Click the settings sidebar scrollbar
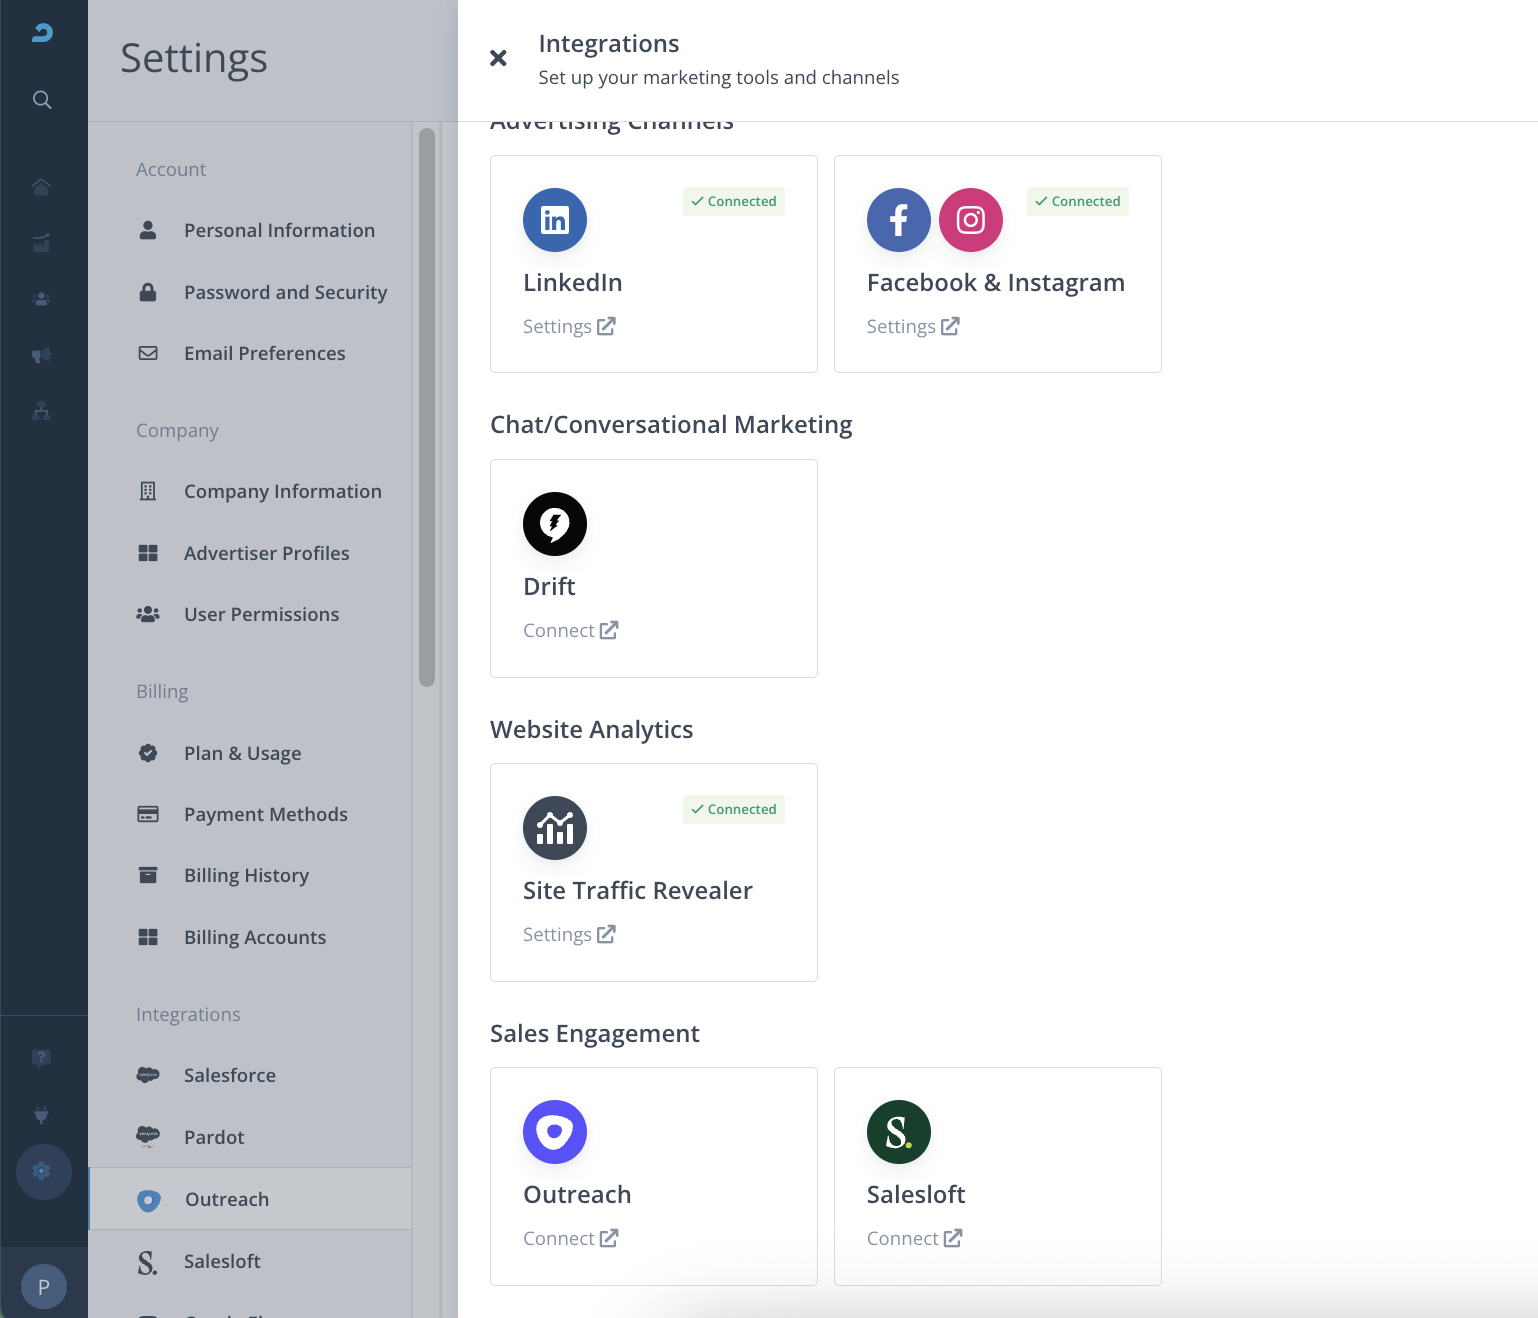Image resolution: width=1538 pixels, height=1318 pixels. [427, 407]
